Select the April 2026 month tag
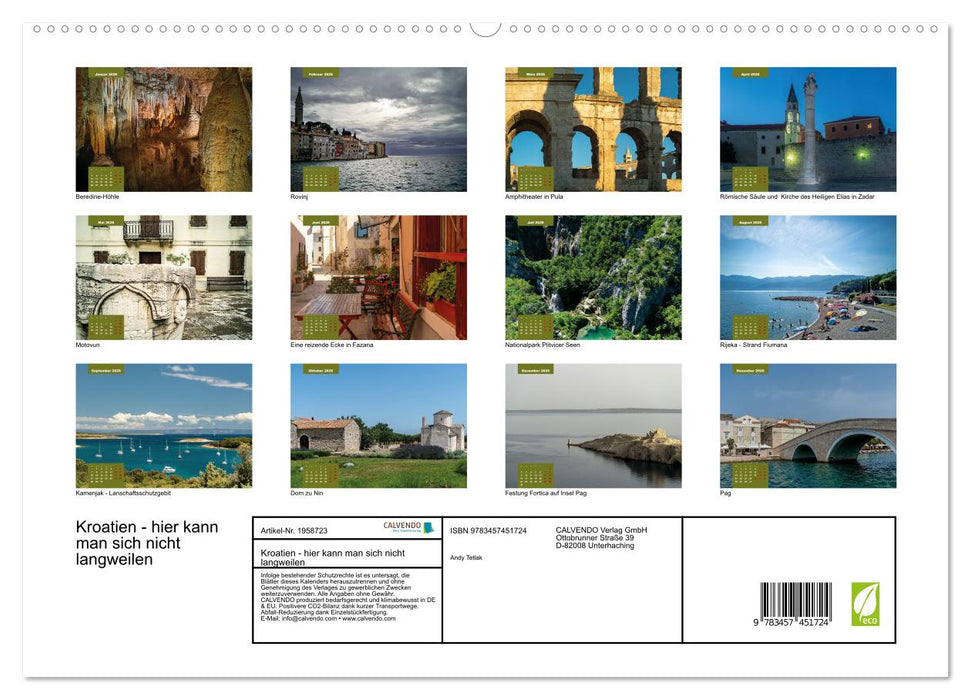971x700 pixels. [x=750, y=75]
